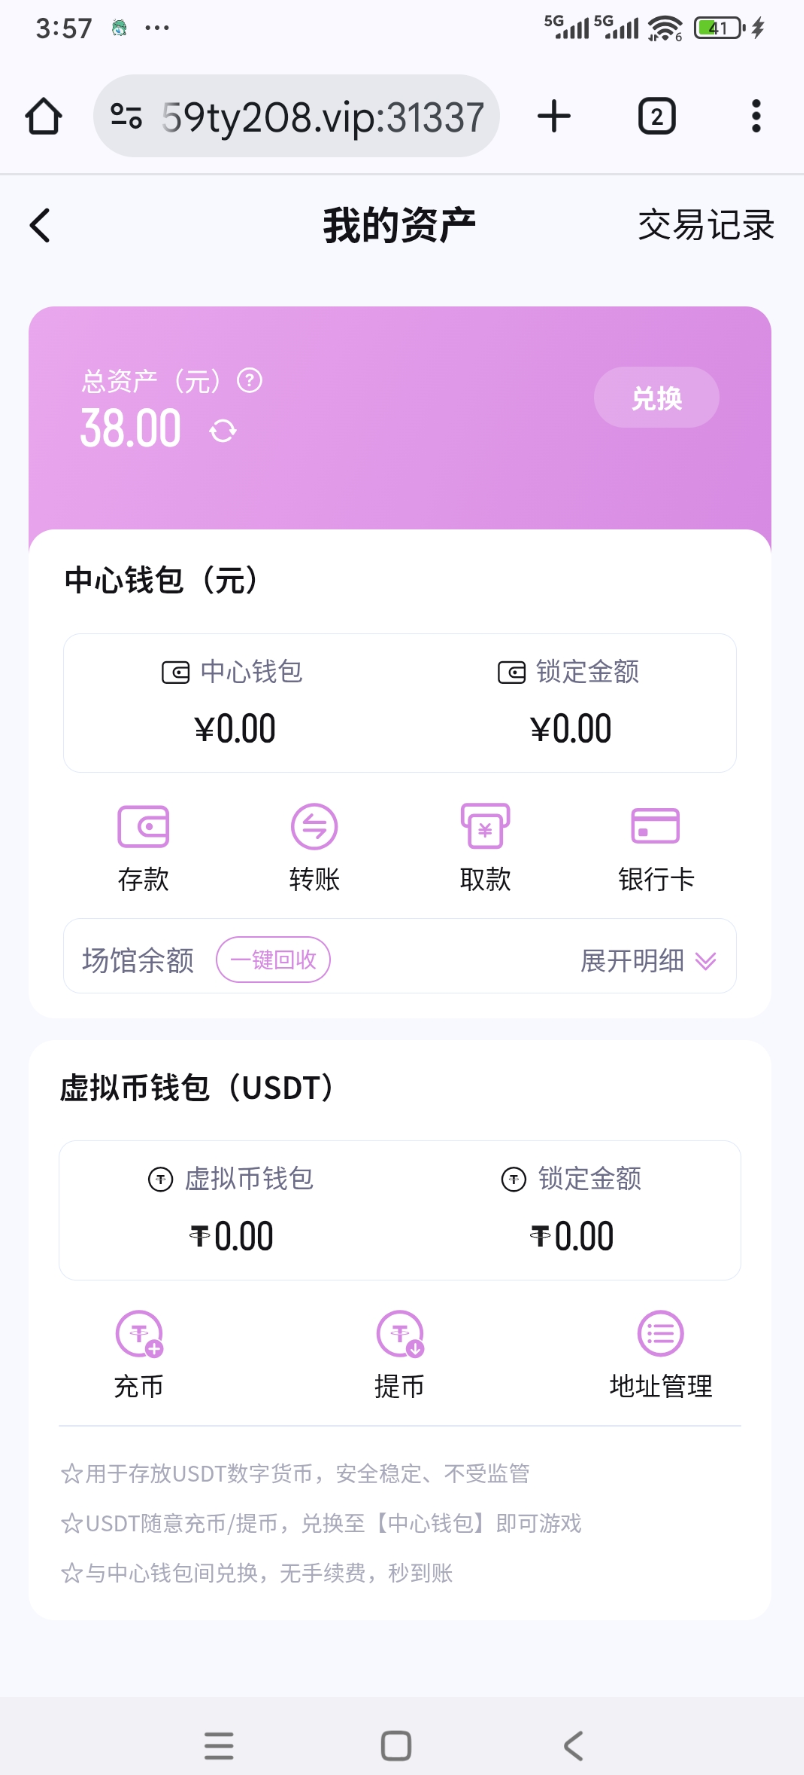
Task: Open 交易记录 transaction records
Action: 706,226
